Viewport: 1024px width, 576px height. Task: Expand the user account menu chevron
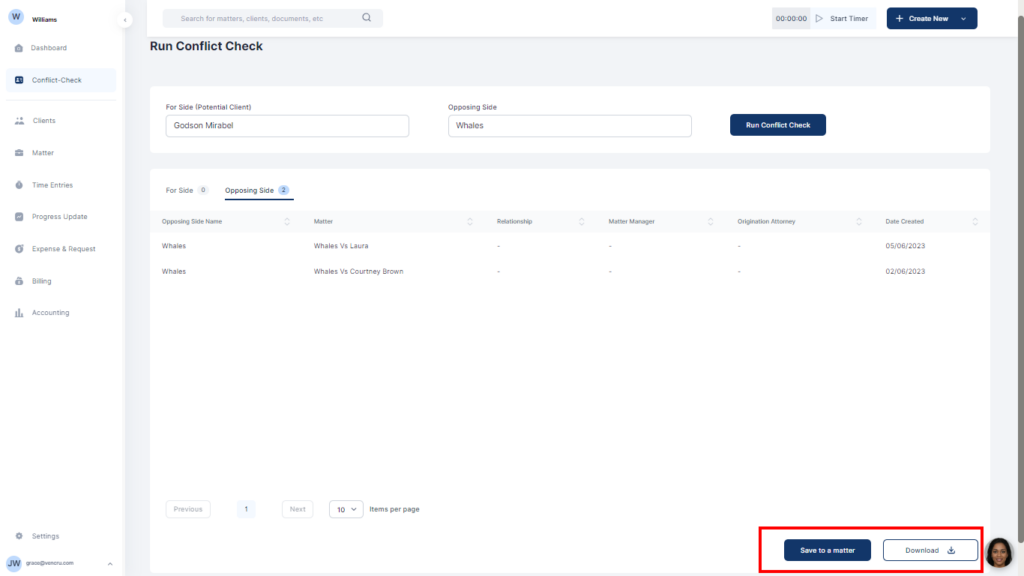(x=110, y=565)
